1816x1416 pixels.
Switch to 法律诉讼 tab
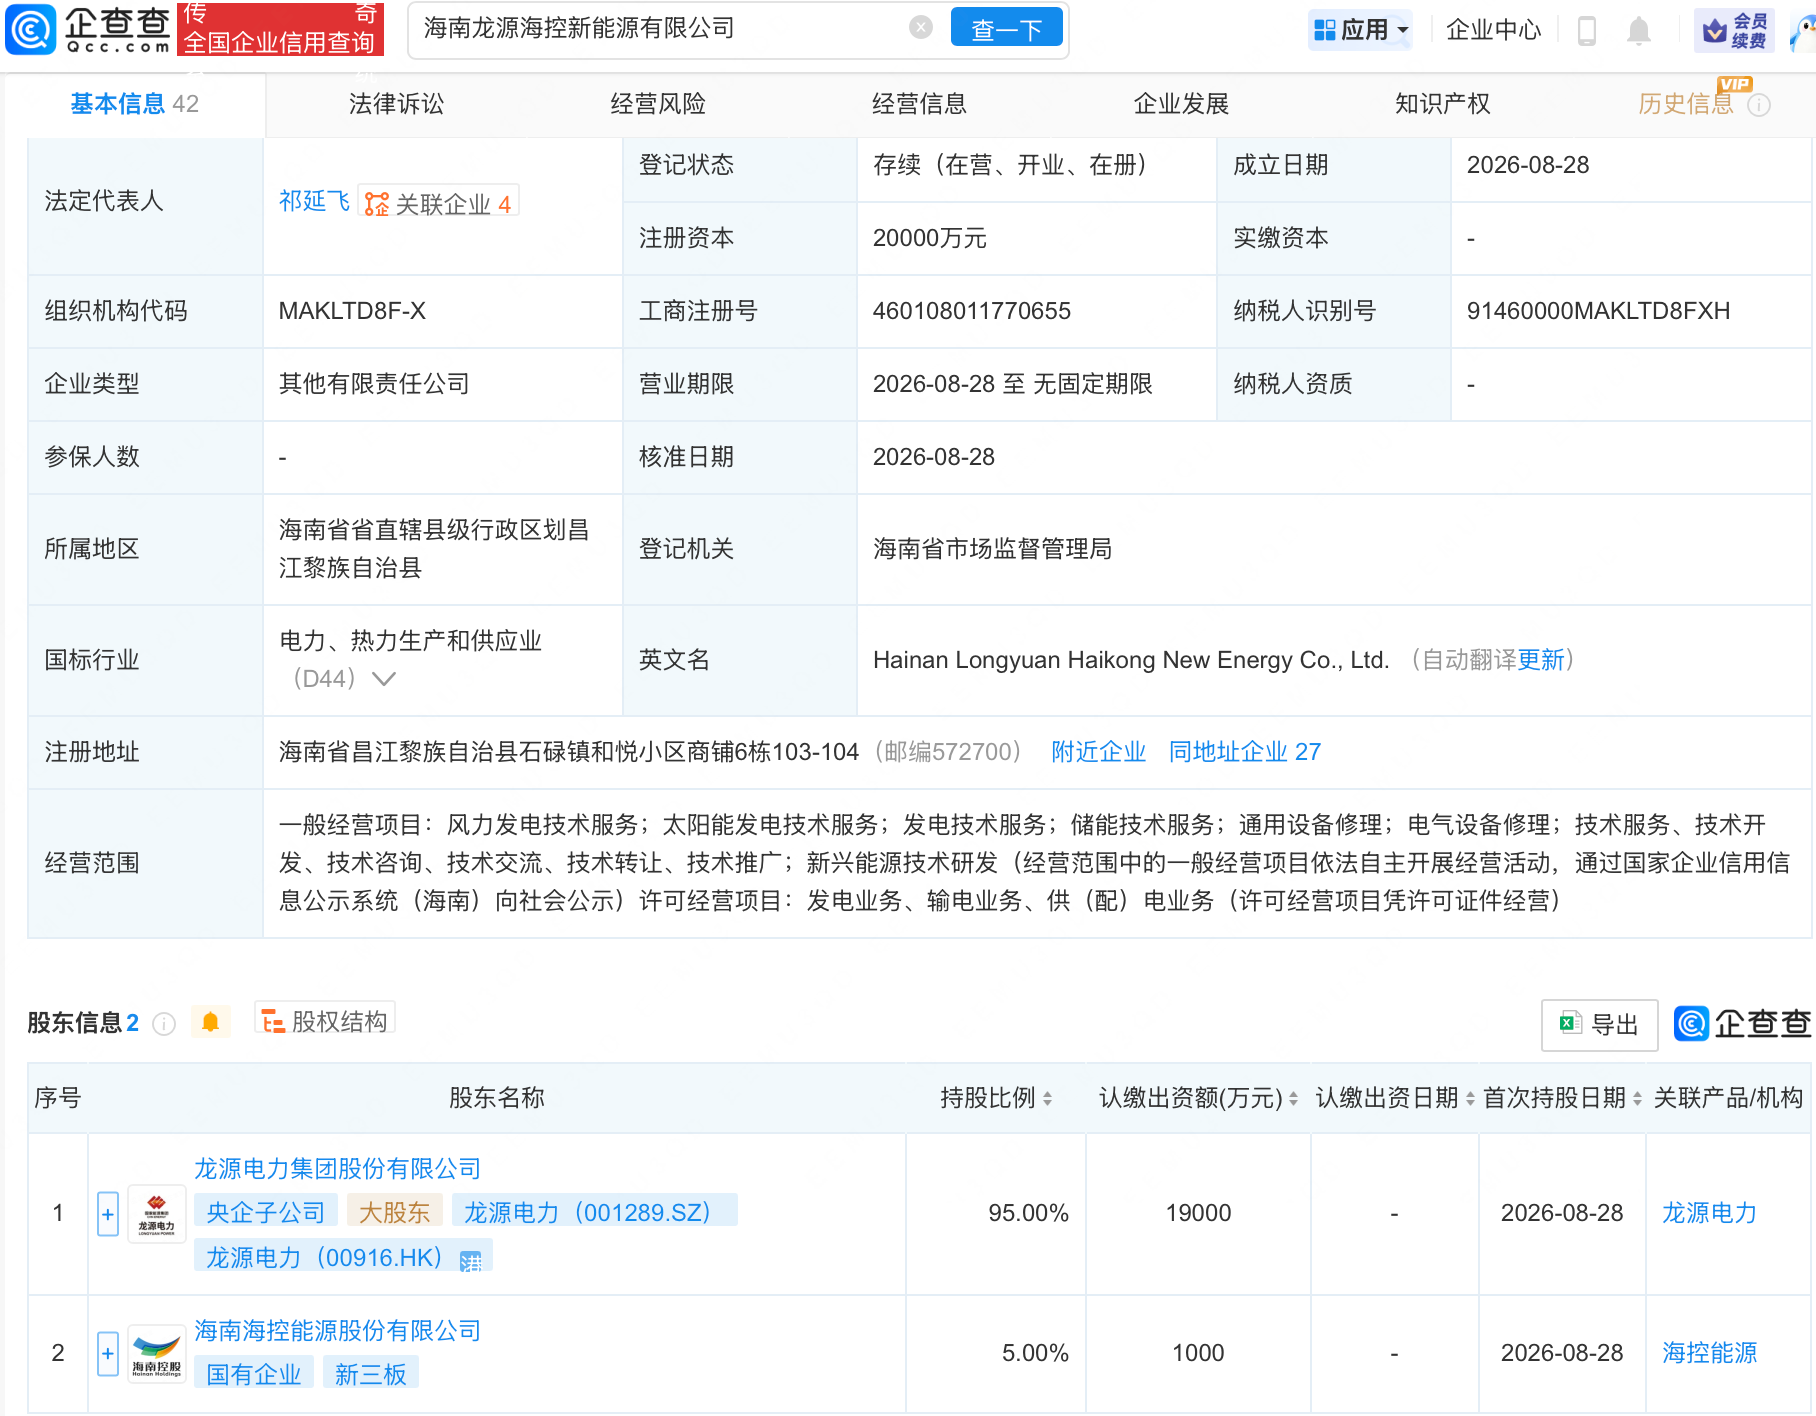(396, 103)
